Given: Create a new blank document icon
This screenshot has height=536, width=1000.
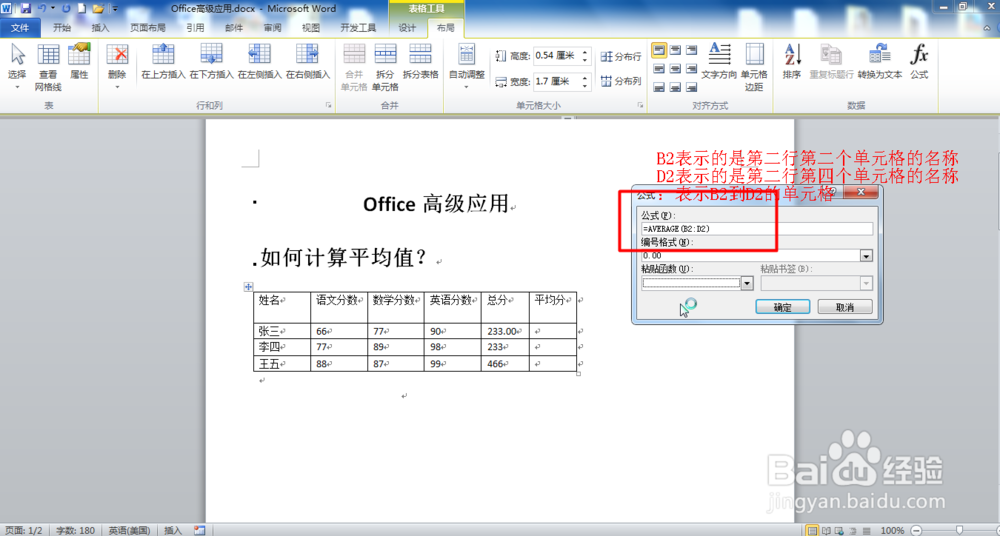Looking at the screenshot, I should point(82,8).
